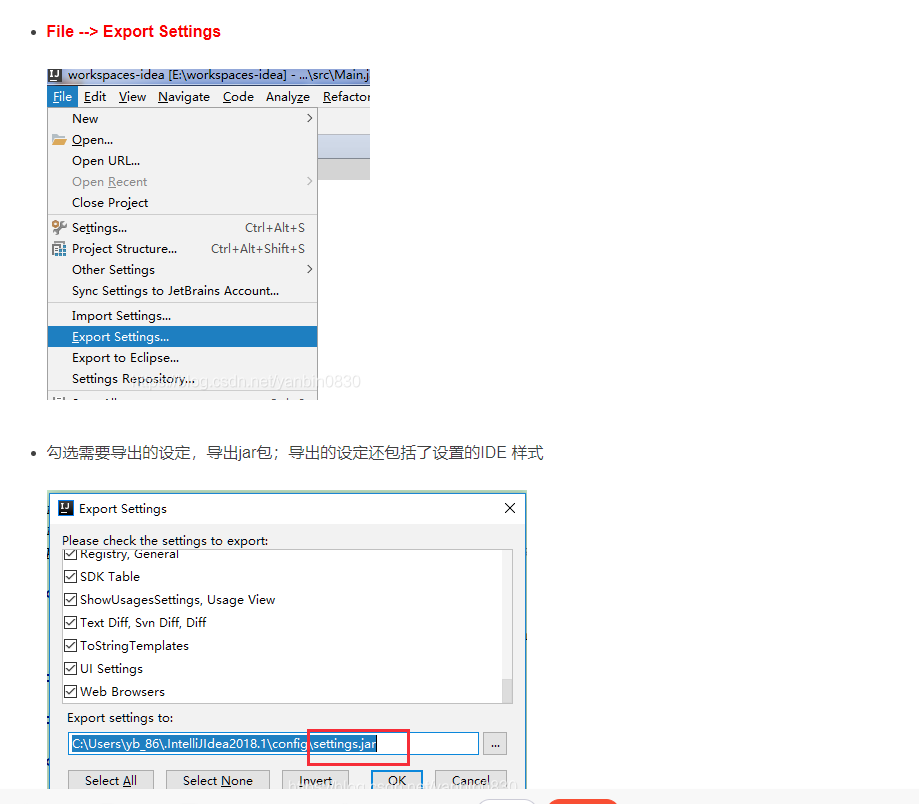Click the 'File --> Export Settings' heading
Image resolution: width=919 pixels, height=804 pixels.
tap(134, 32)
